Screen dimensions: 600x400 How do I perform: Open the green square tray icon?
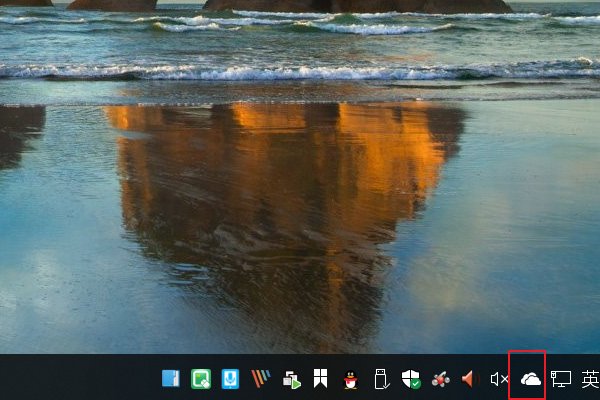click(x=201, y=379)
